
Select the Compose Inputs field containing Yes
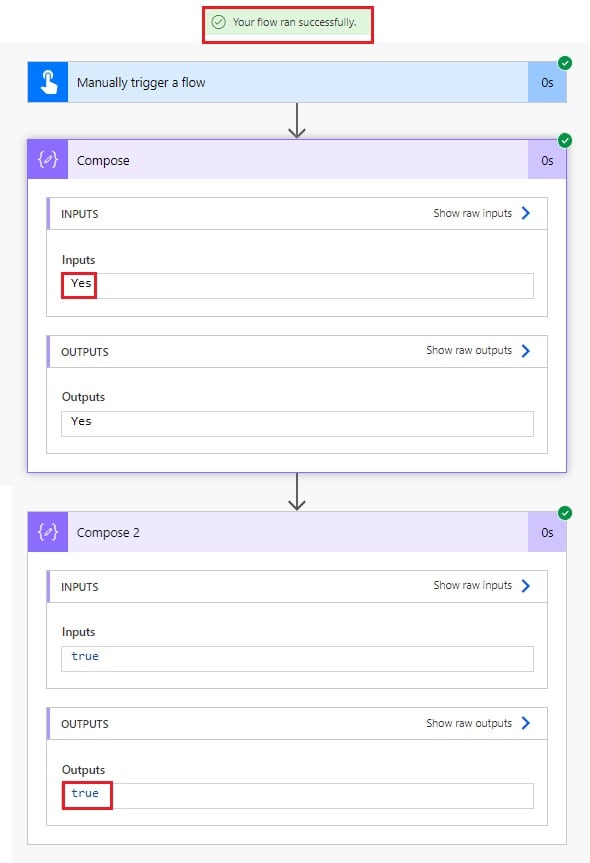[x=297, y=286]
